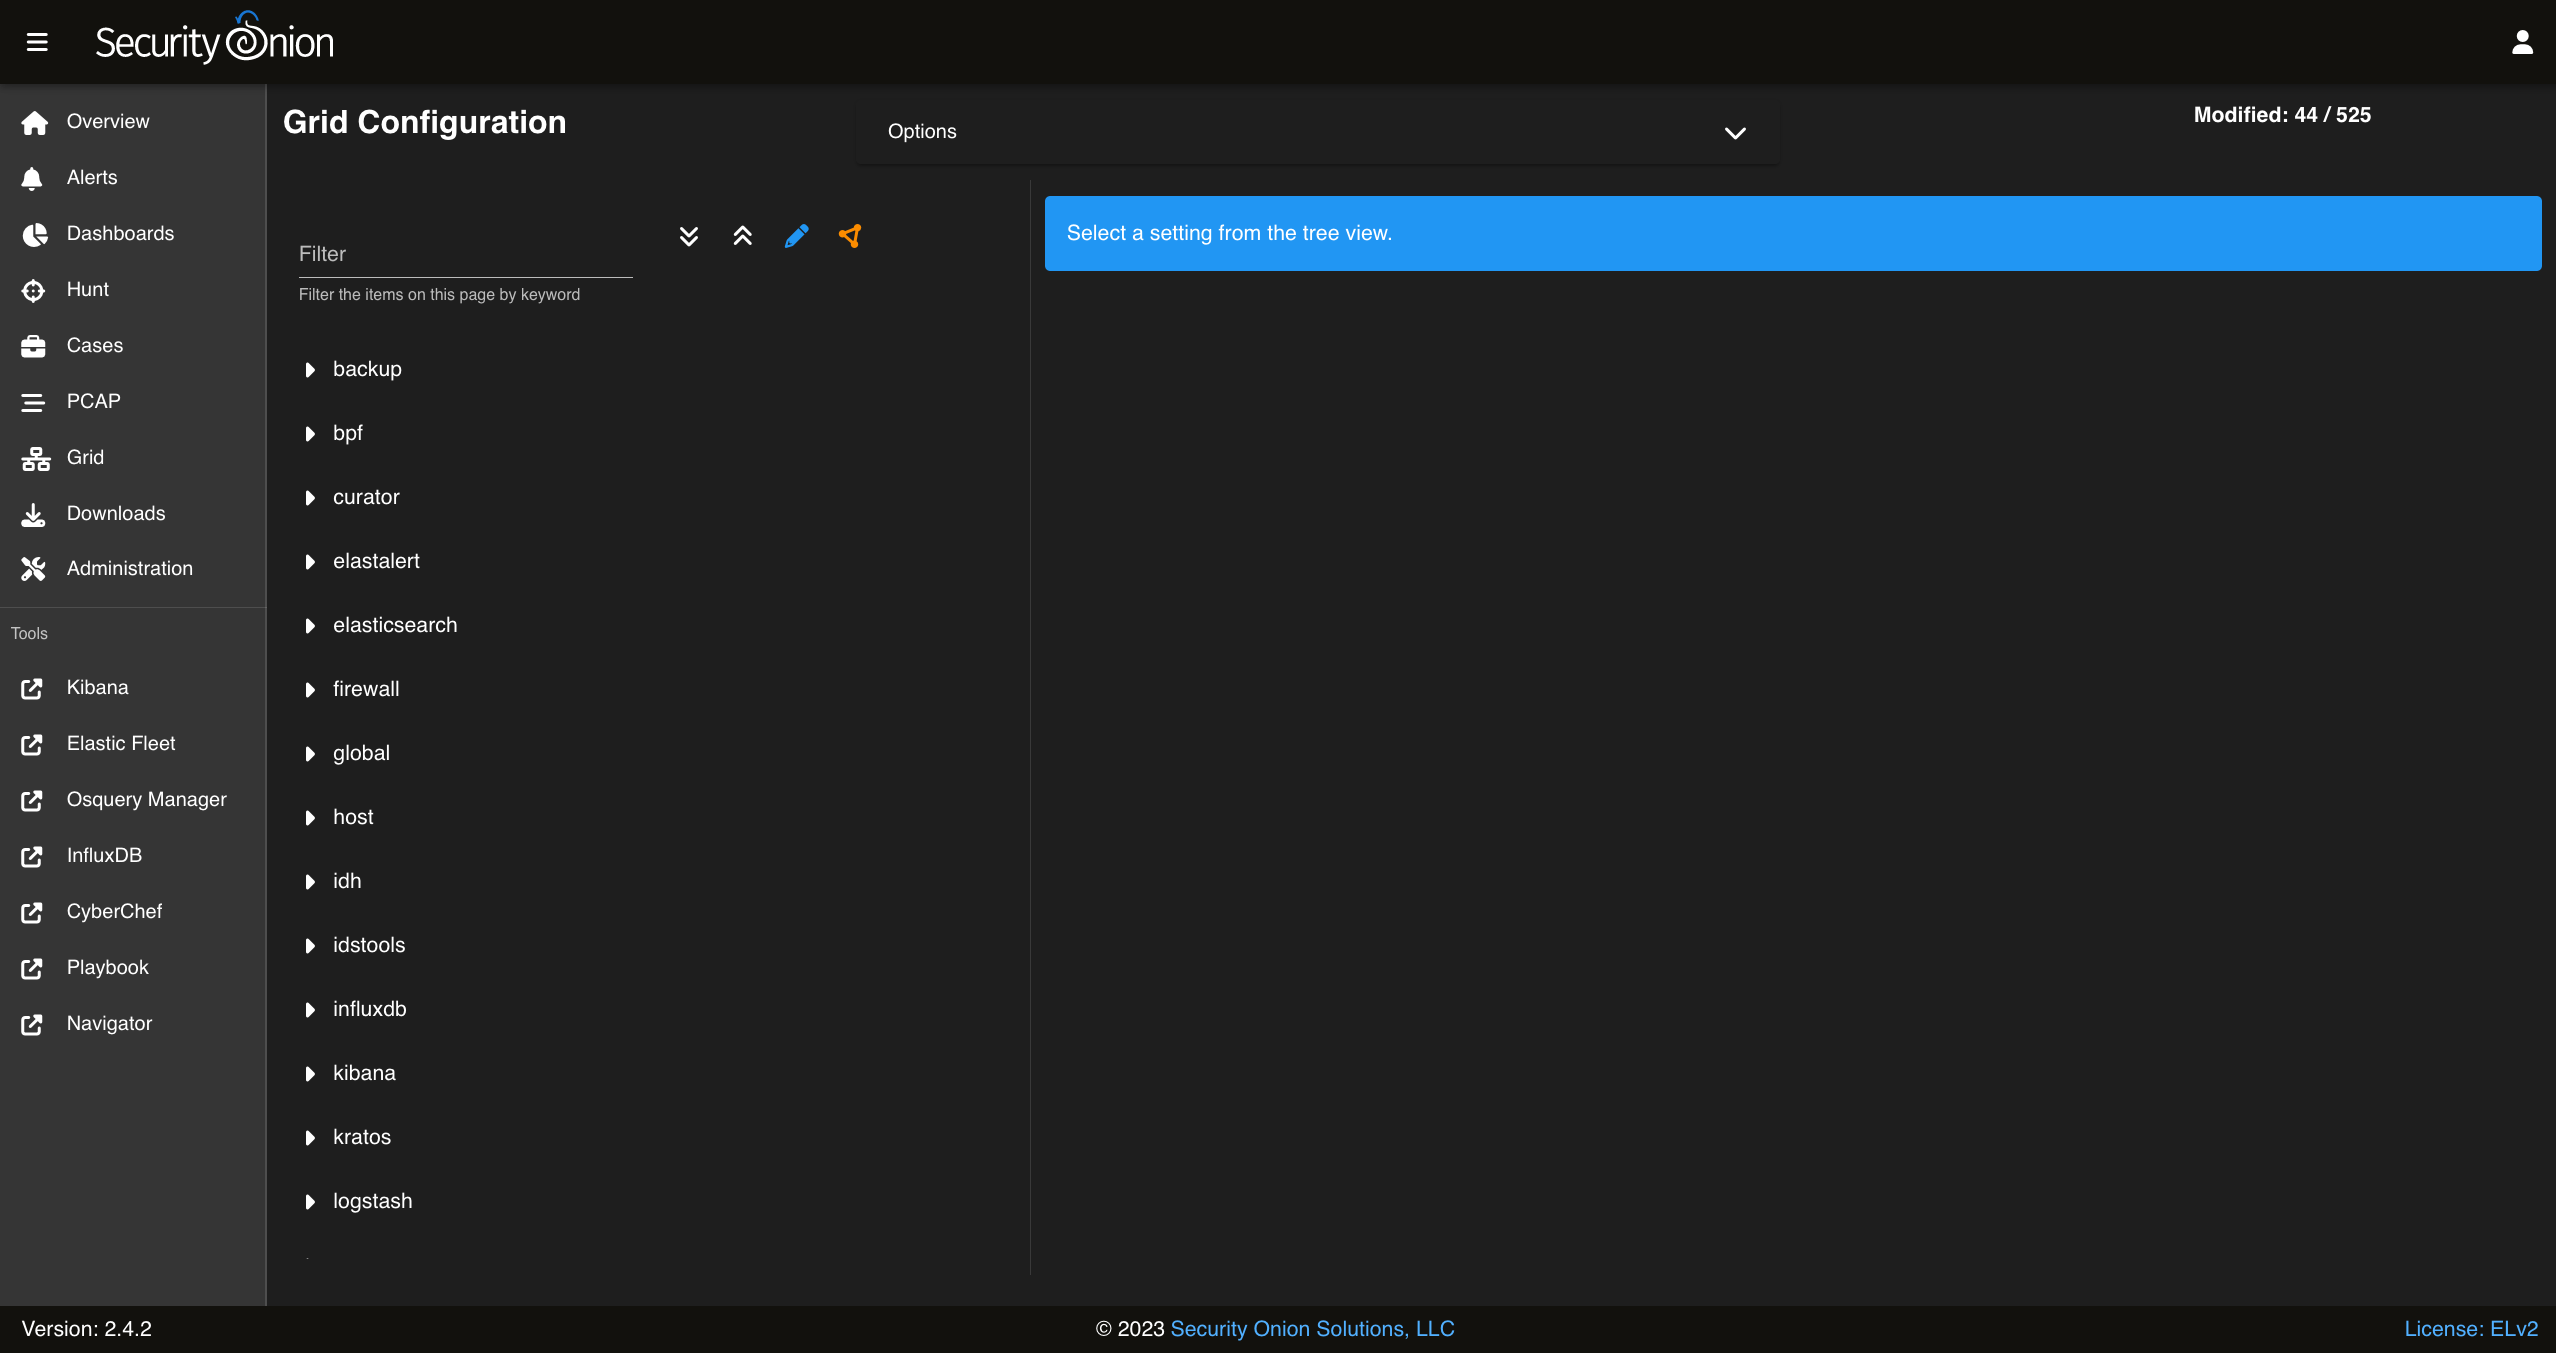Open the Alerts page
Screen dimensions: 2556x1353
(x=92, y=177)
